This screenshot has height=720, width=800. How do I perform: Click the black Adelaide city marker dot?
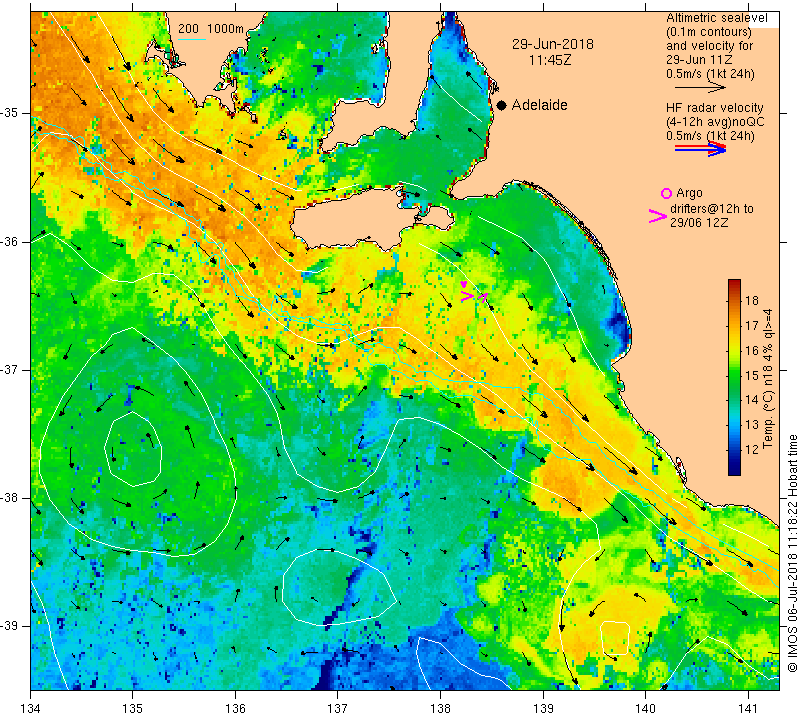pyautogui.click(x=502, y=105)
